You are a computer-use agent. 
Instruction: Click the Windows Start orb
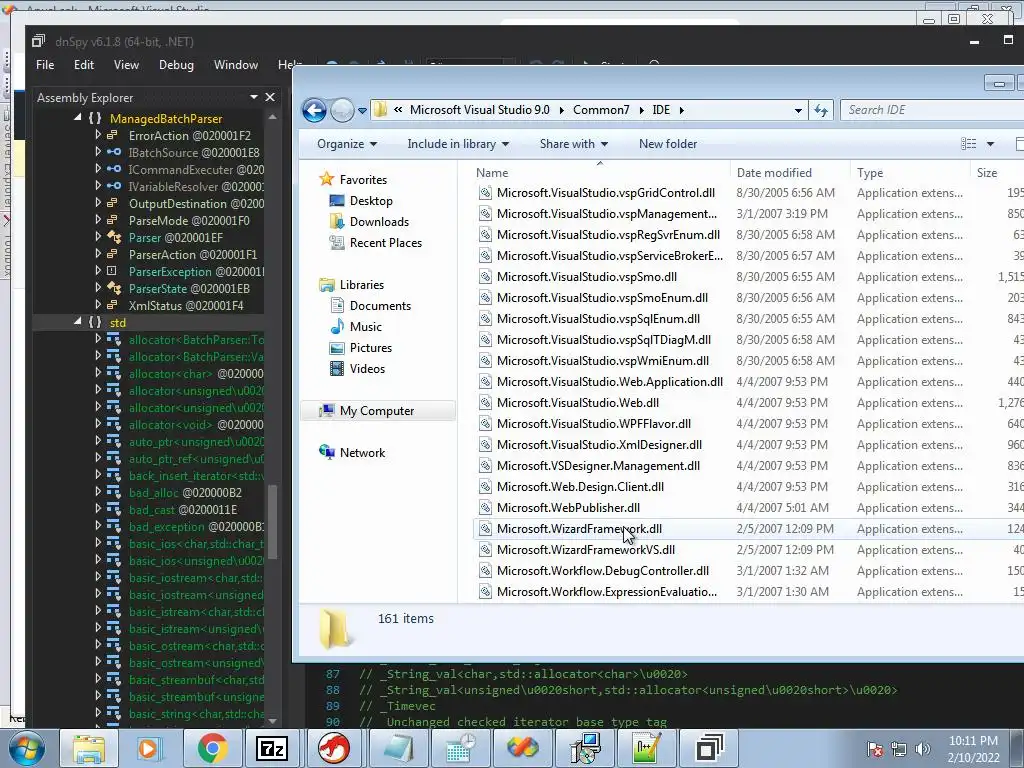click(x=27, y=748)
